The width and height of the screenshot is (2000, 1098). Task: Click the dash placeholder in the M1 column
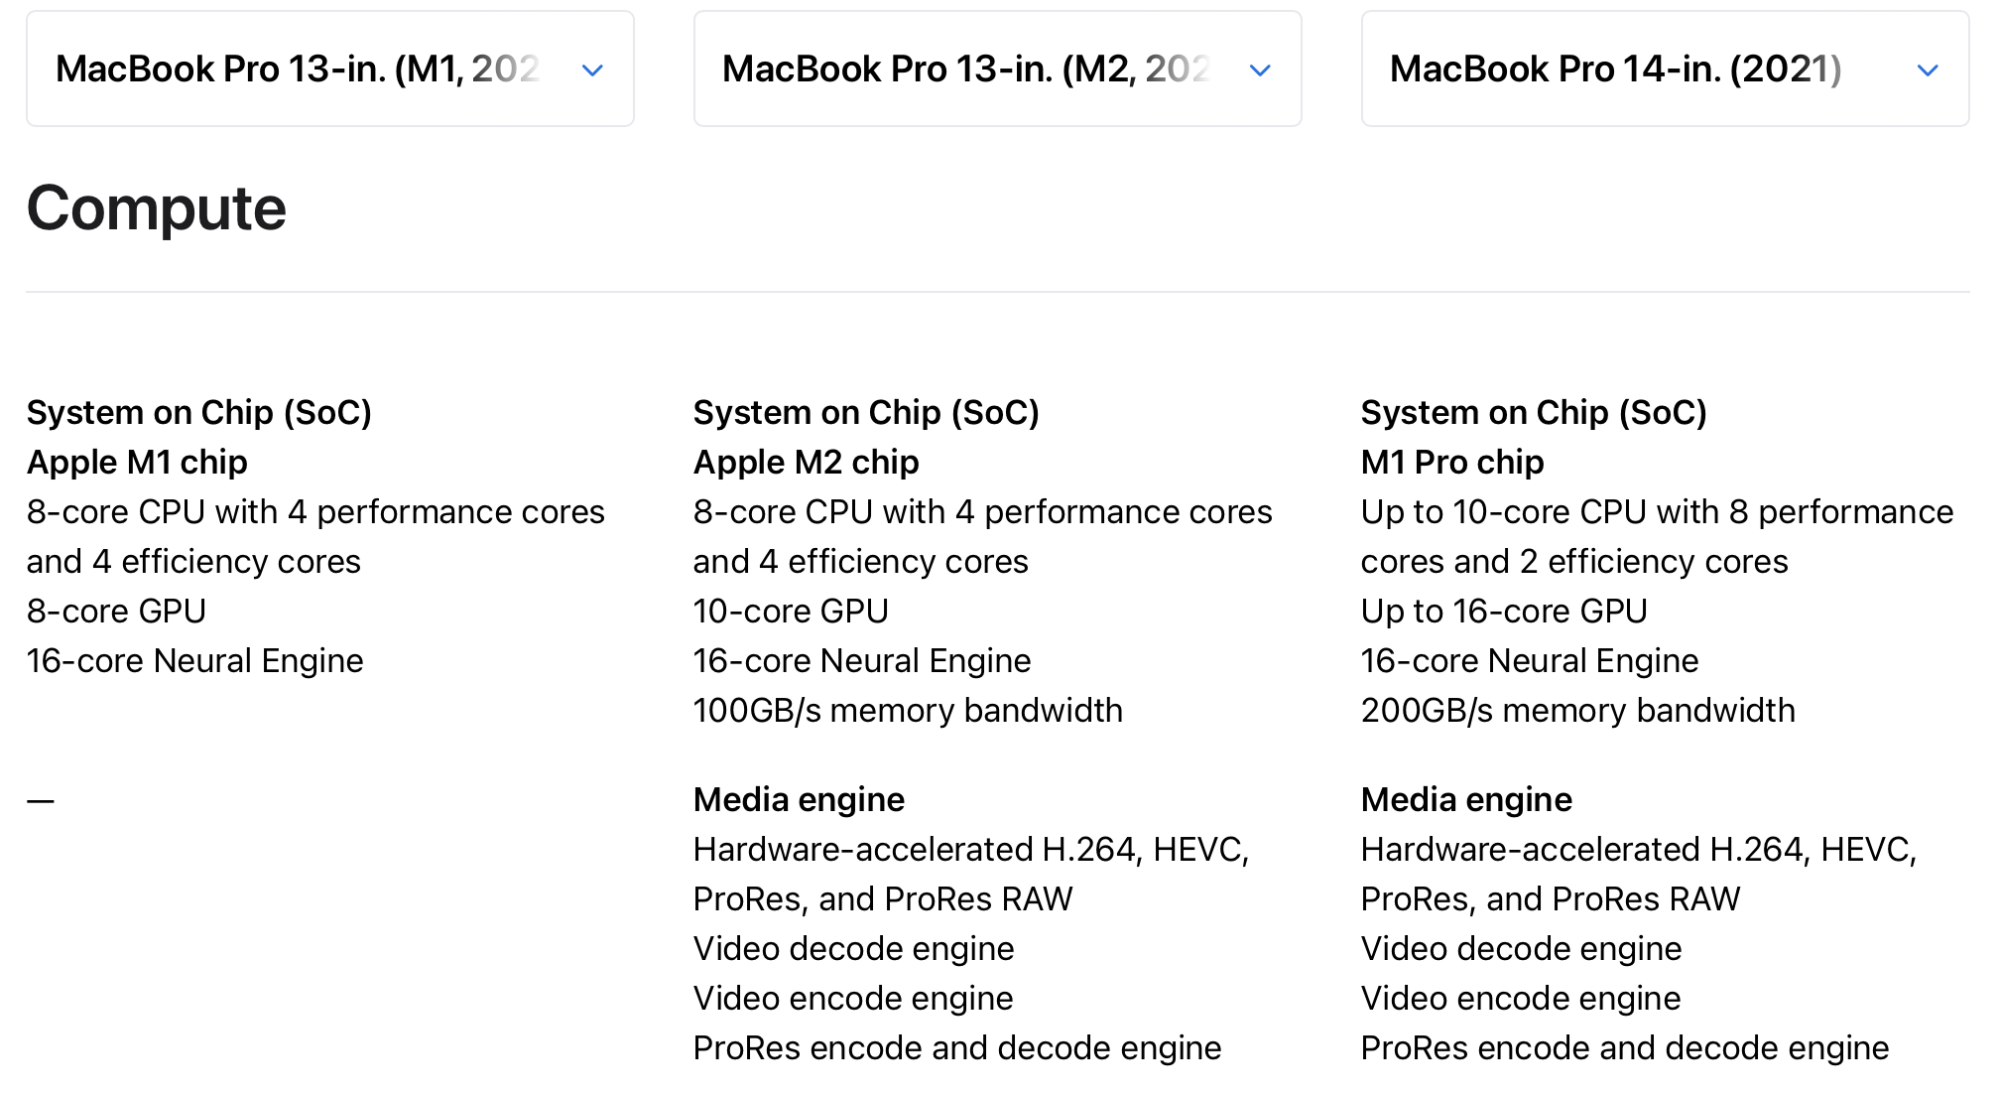(40, 800)
